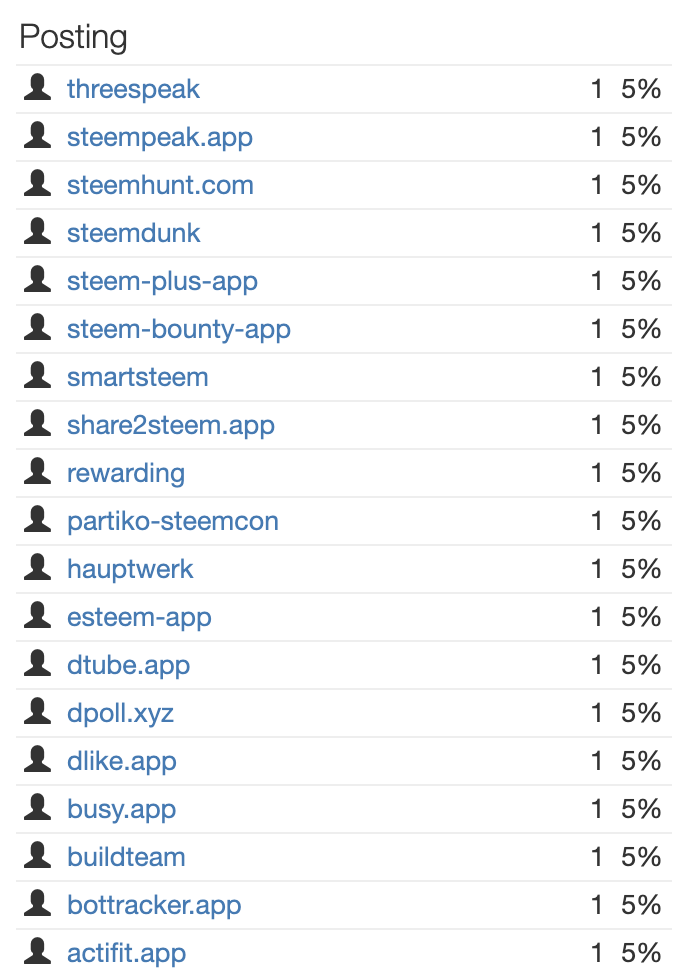Click the user icon beside threespeak
Viewport: 682px width, 974px height.
(x=37, y=88)
